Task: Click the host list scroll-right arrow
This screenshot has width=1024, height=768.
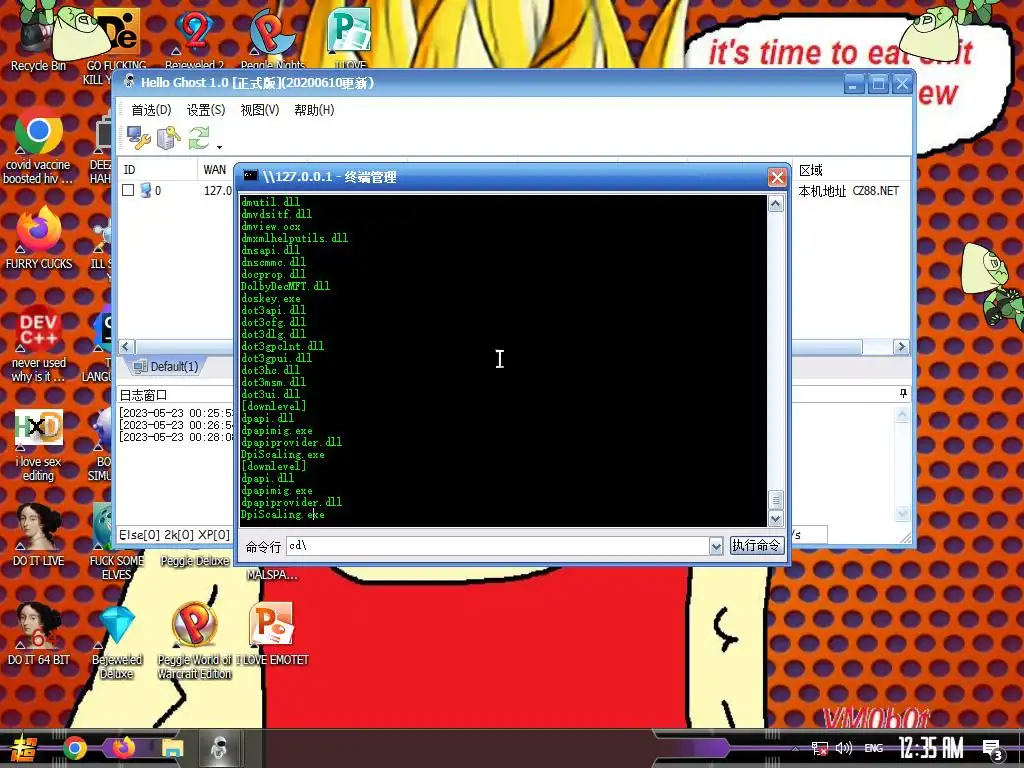Action: pyautogui.click(x=901, y=346)
